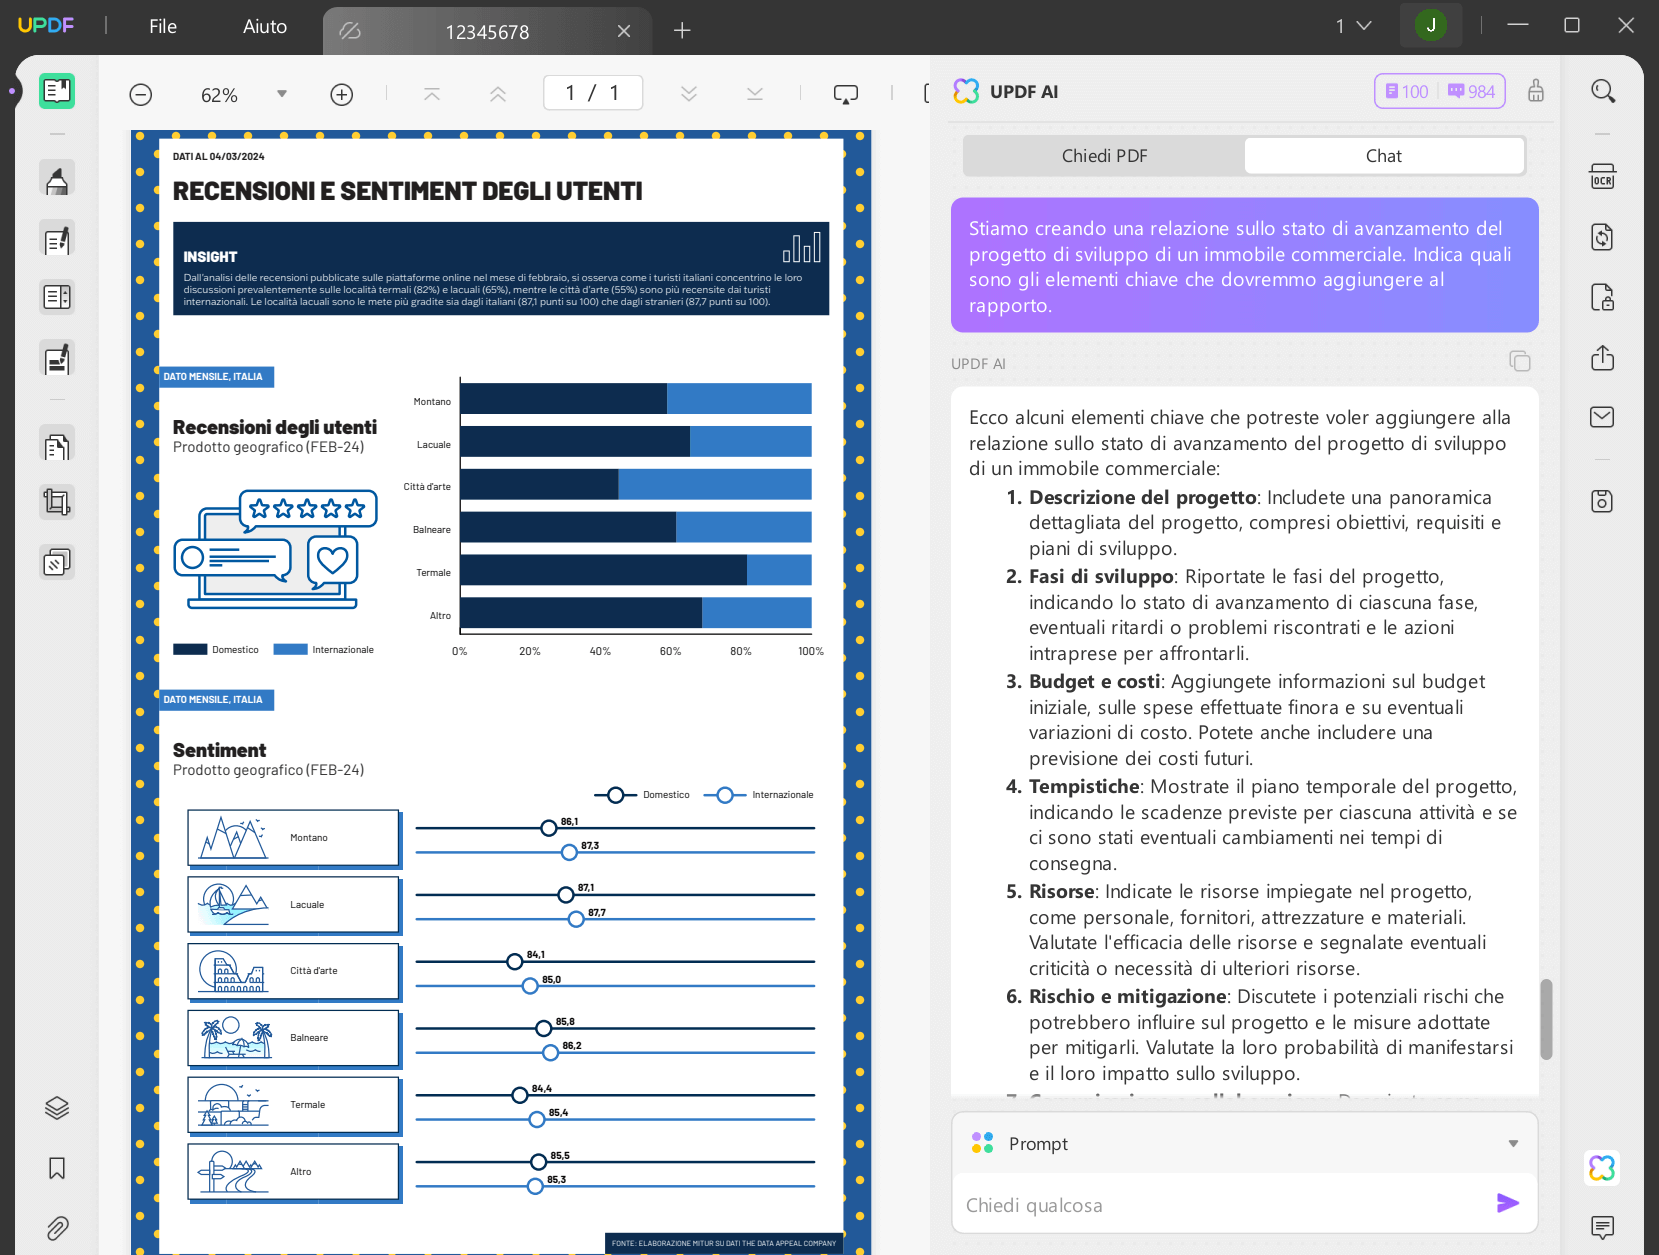The height and width of the screenshot is (1255, 1659).
Task: Open the layers panel icon
Action: click(x=57, y=1108)
